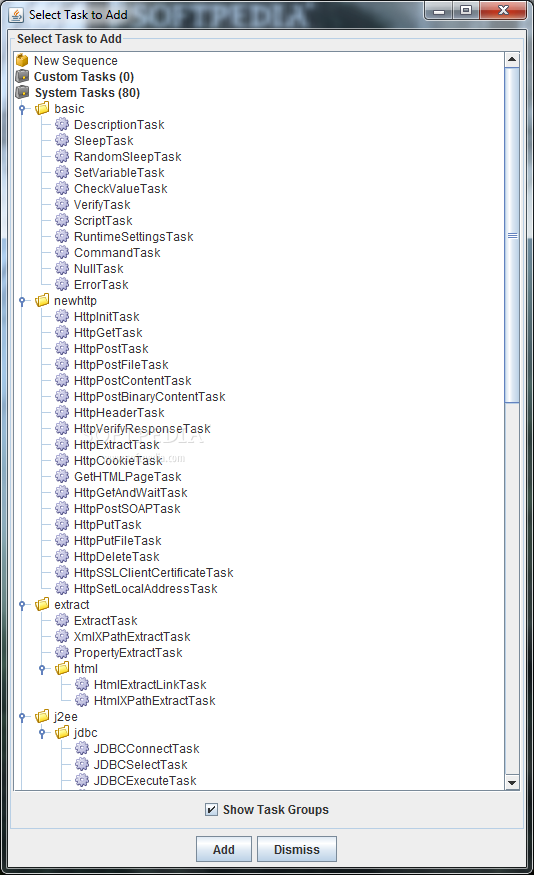Click the newhttp folder icon
Screen dimensions: 534x875
(42, 300)
